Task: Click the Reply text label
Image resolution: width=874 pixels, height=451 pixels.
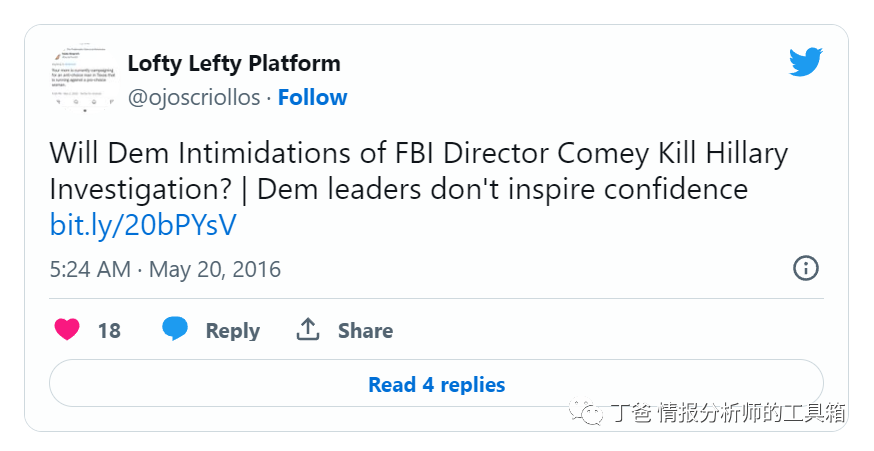Action: tap(232, 331)
